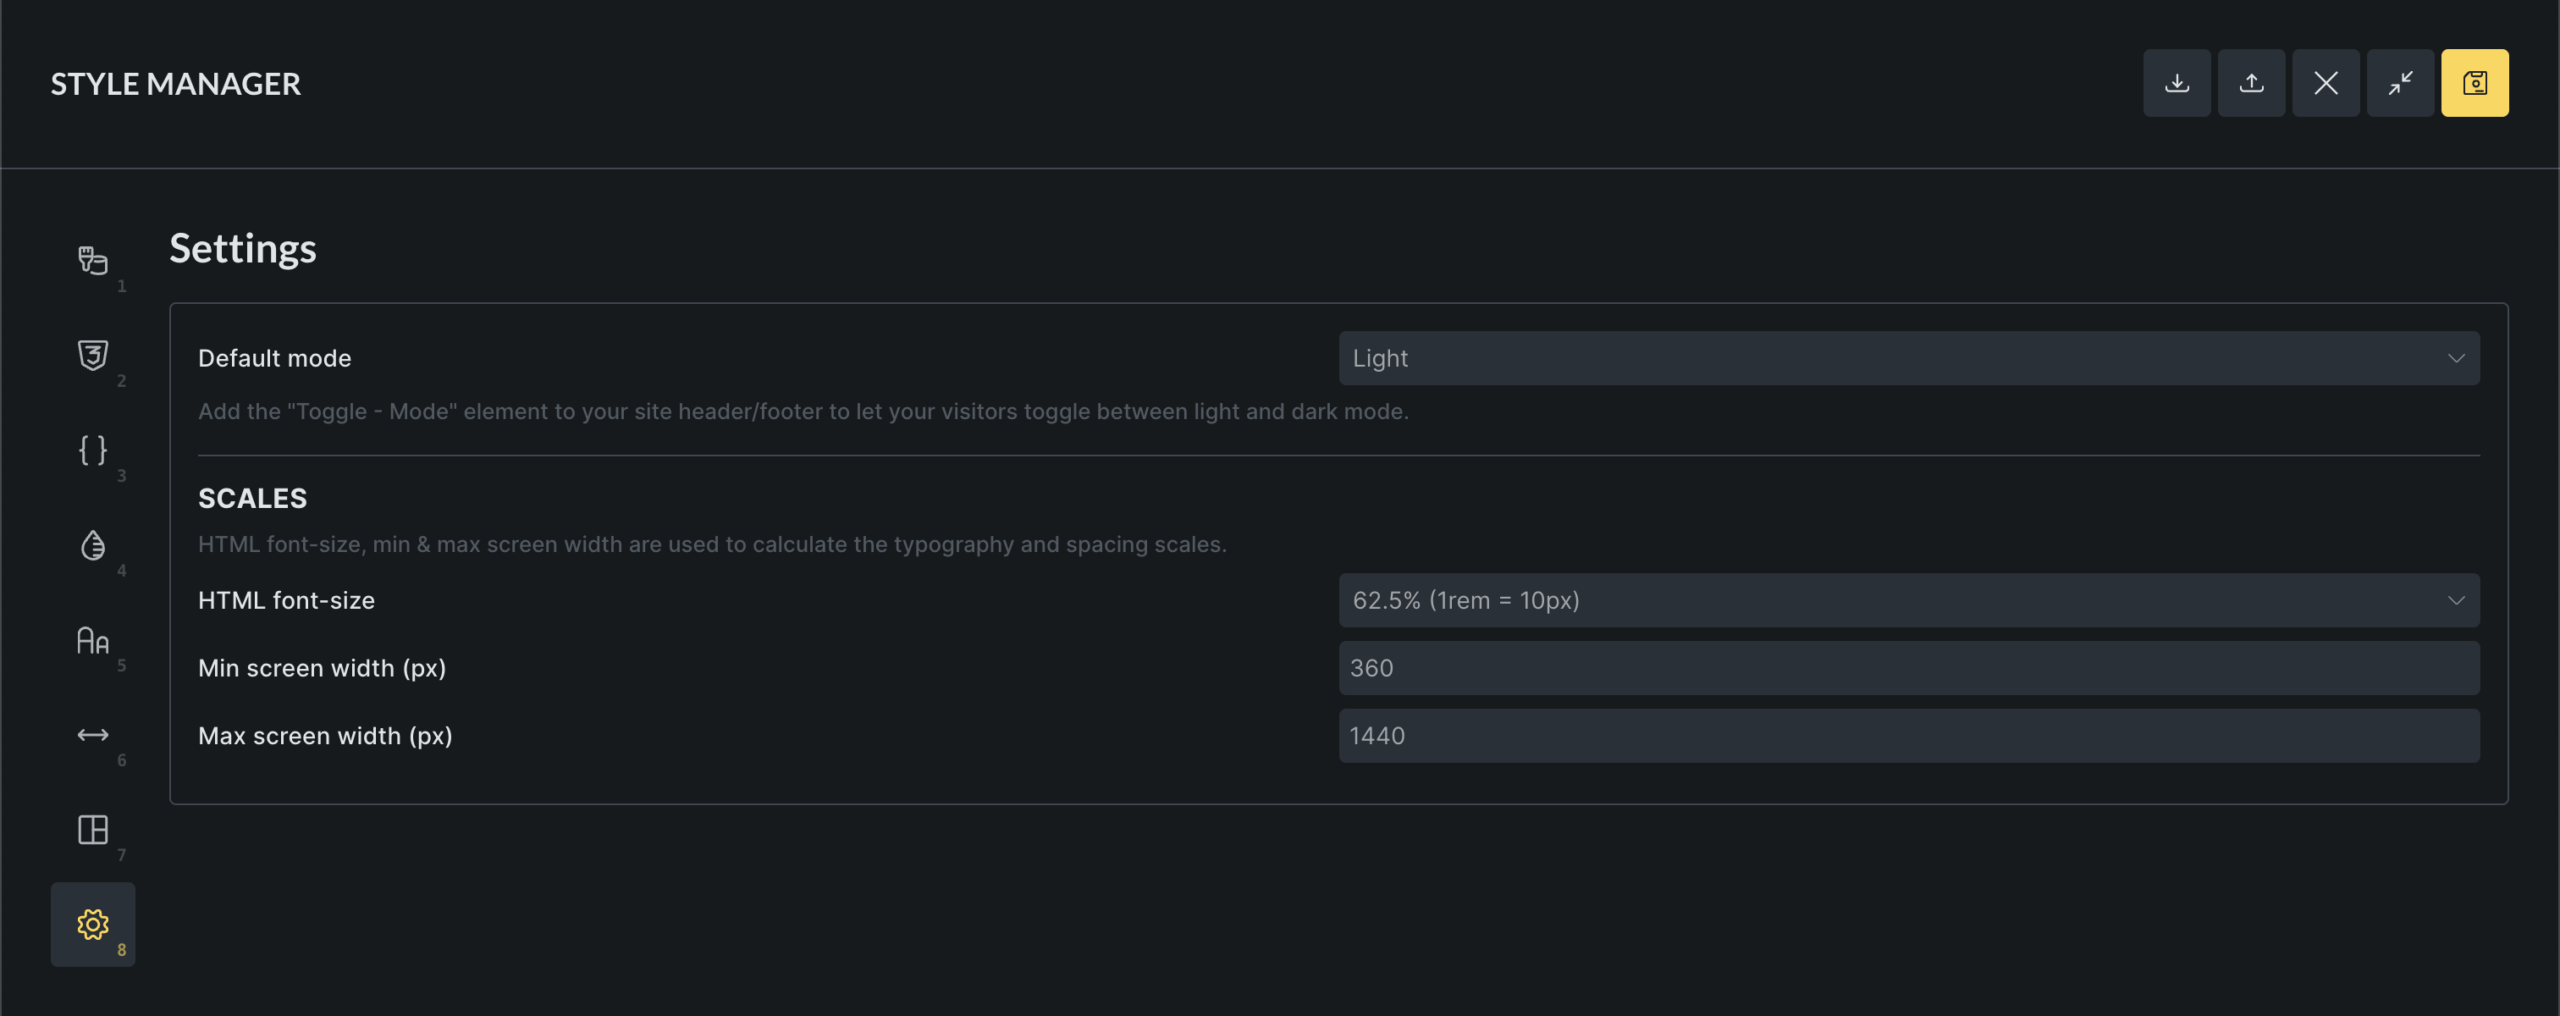The width and height of the screenshot is (2560, 1016).
Task: Click the STYLE MANAGER title
Action: (x=176, y=84)
